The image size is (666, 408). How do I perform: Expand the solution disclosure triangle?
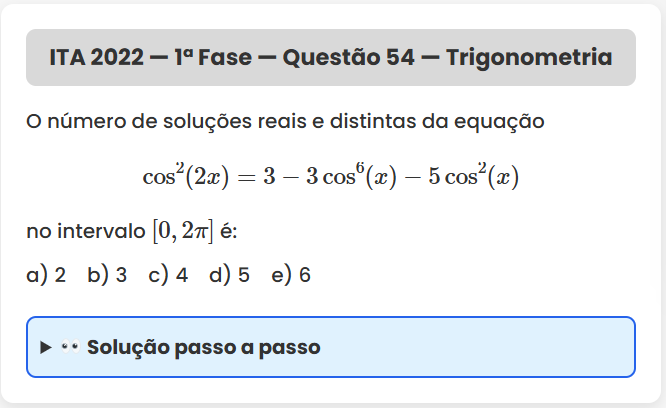tap(45, 348)
